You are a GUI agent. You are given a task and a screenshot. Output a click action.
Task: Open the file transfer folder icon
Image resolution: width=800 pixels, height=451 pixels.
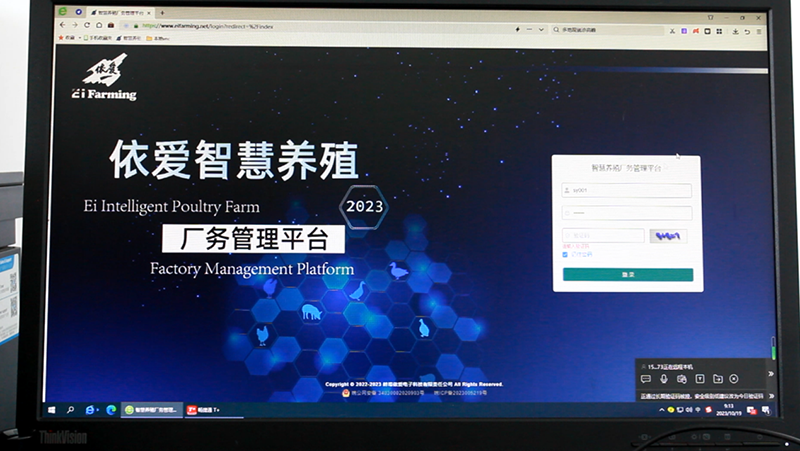(x=718, y=379)
